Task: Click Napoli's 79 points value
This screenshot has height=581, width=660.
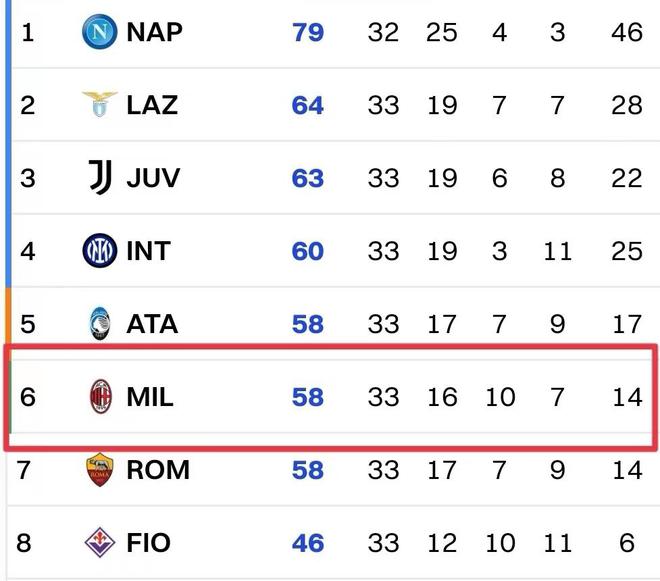Action: click(308, 32)
